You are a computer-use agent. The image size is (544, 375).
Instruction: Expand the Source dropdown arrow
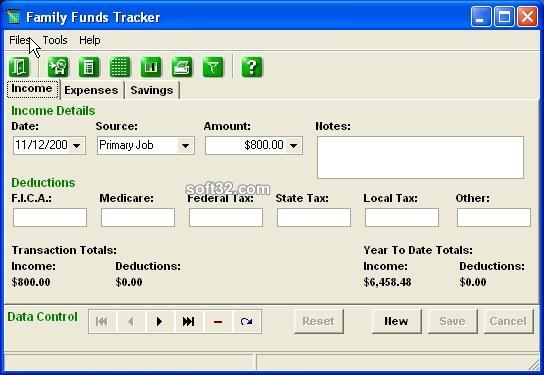(186, 145)
